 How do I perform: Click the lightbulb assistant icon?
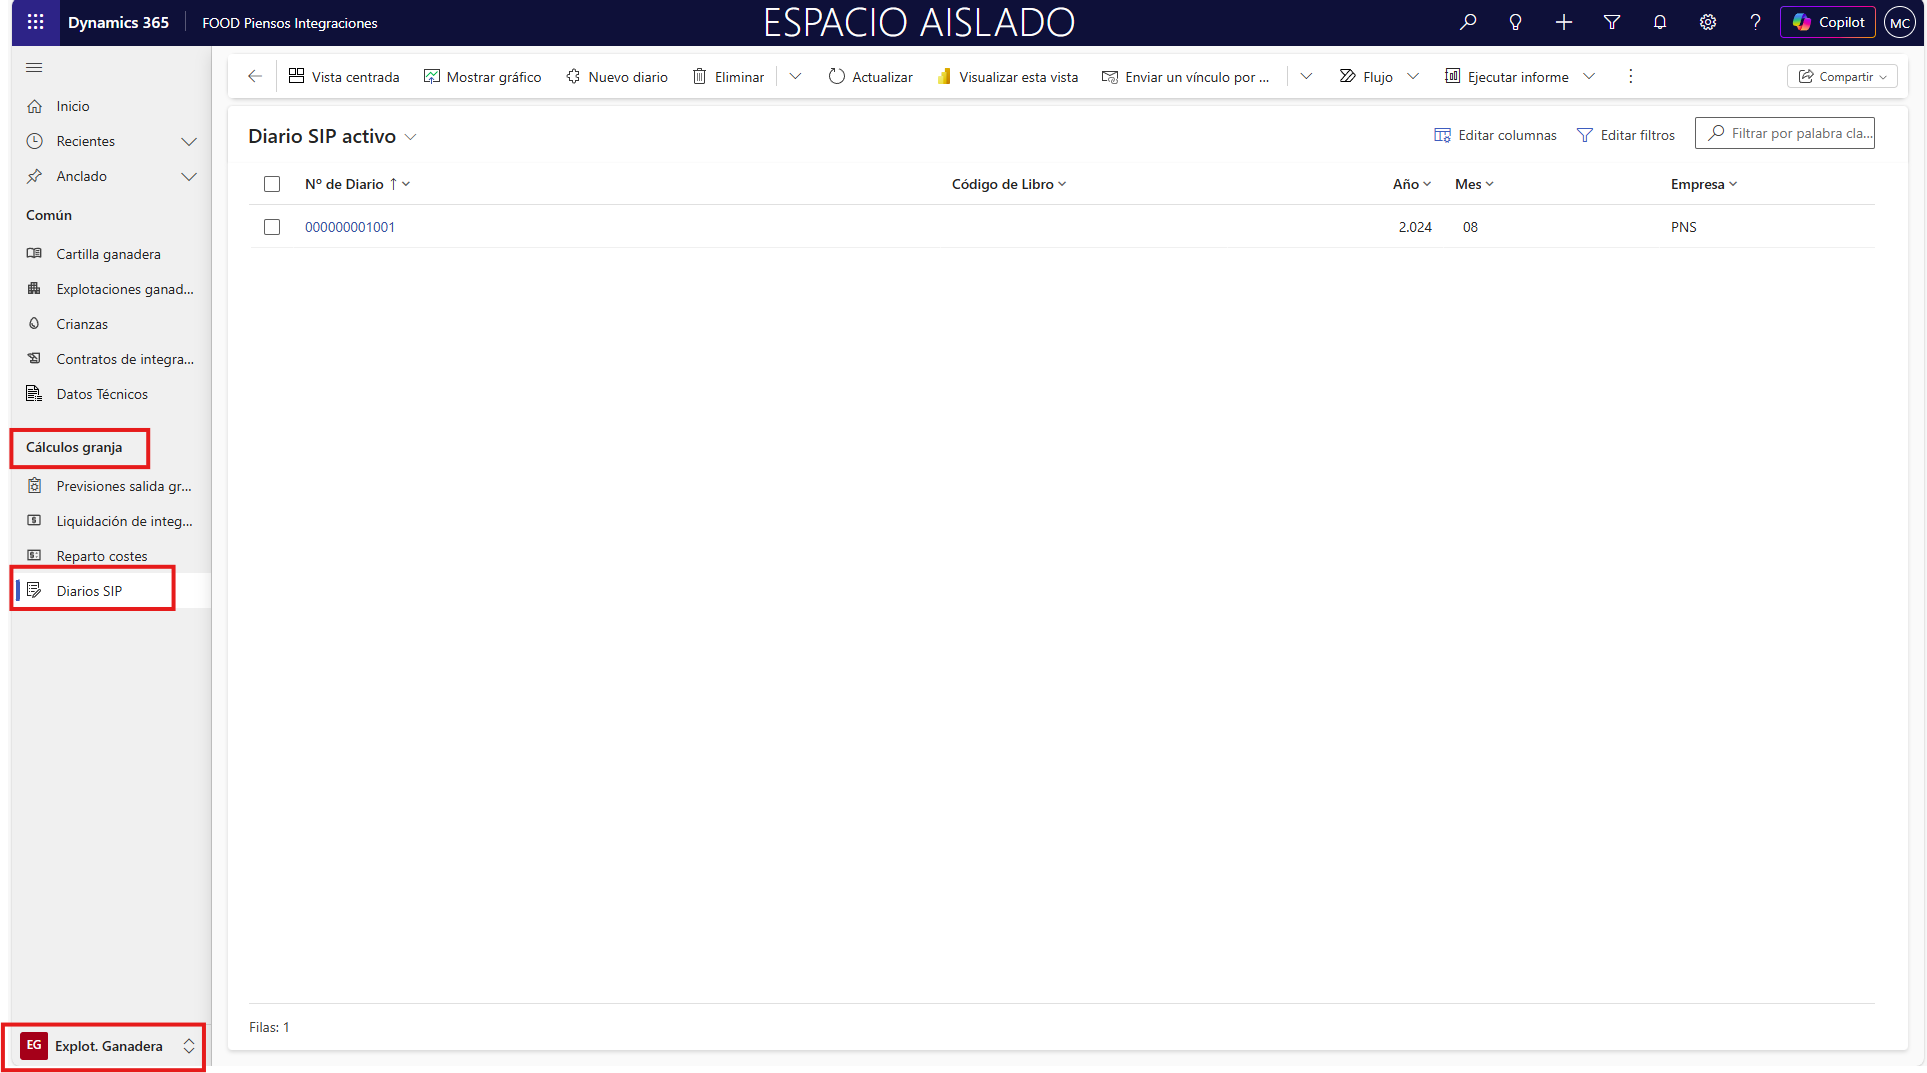pos(1516,22)
